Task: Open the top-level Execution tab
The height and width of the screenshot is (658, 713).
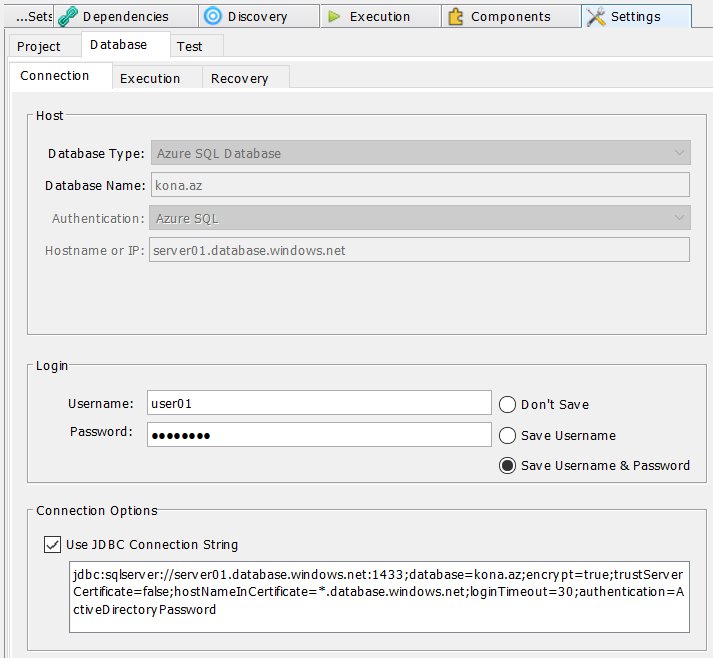Action: 380,16
